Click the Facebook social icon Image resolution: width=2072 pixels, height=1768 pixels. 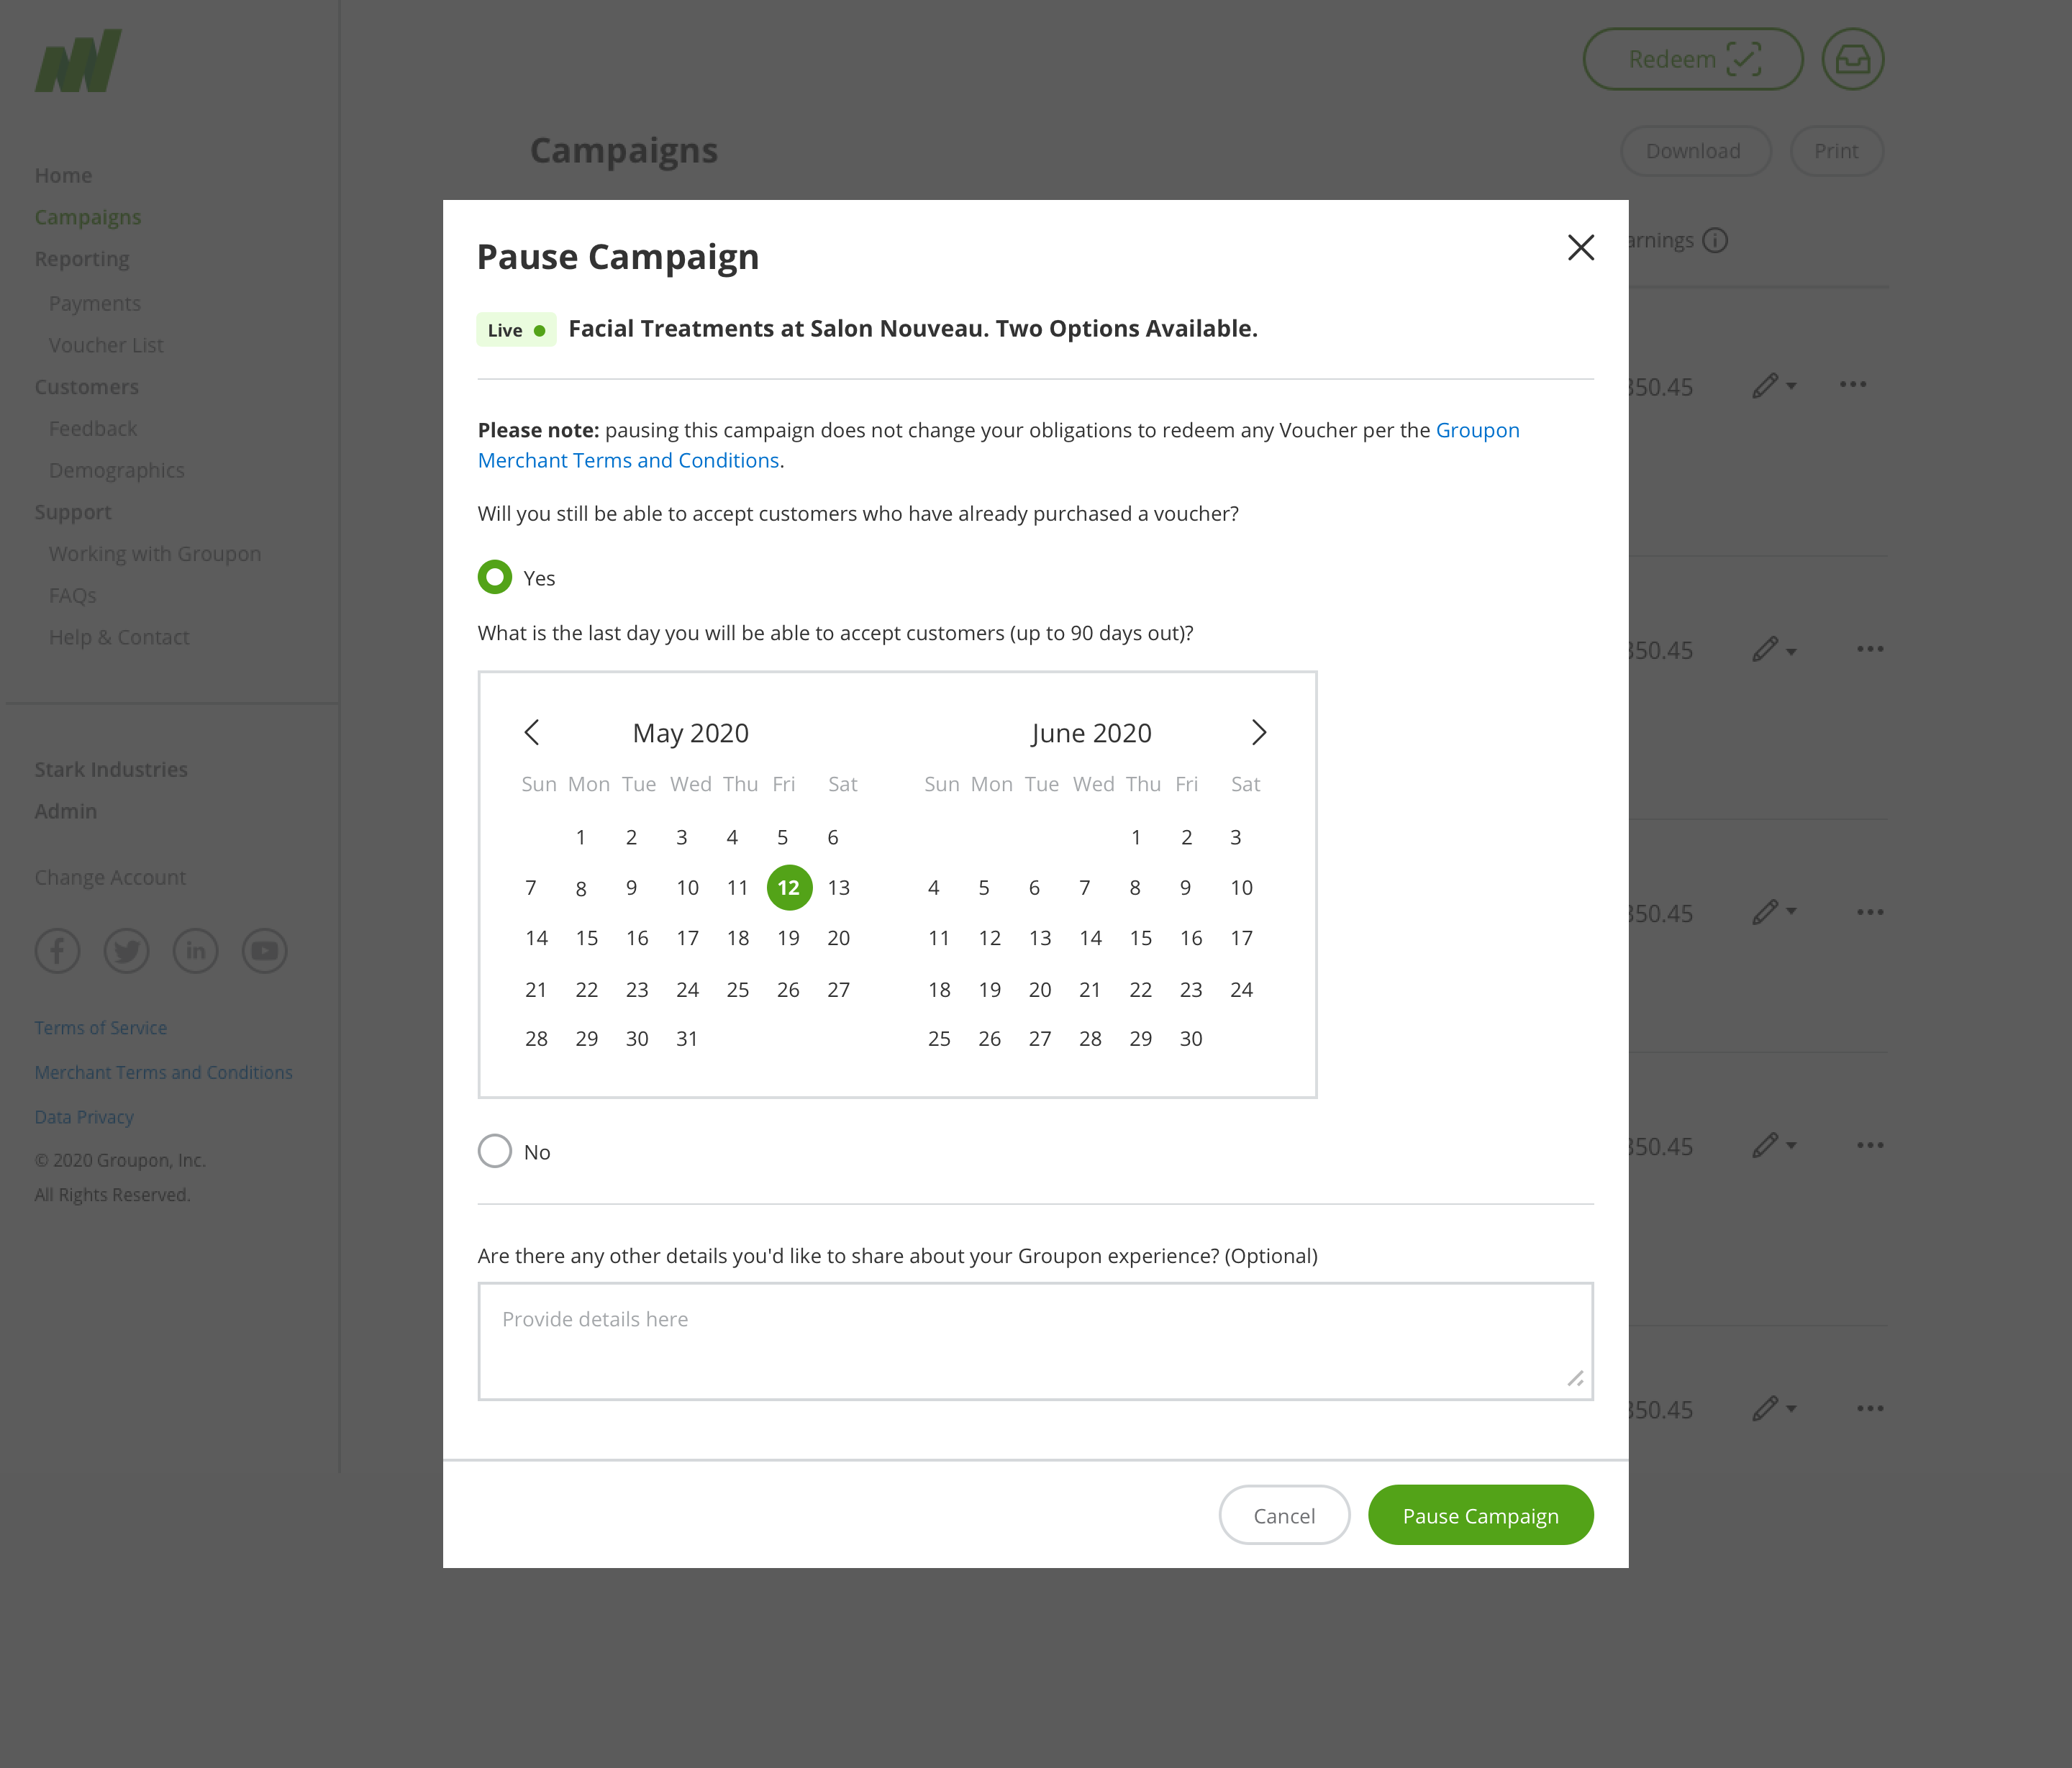pos(58,951)
